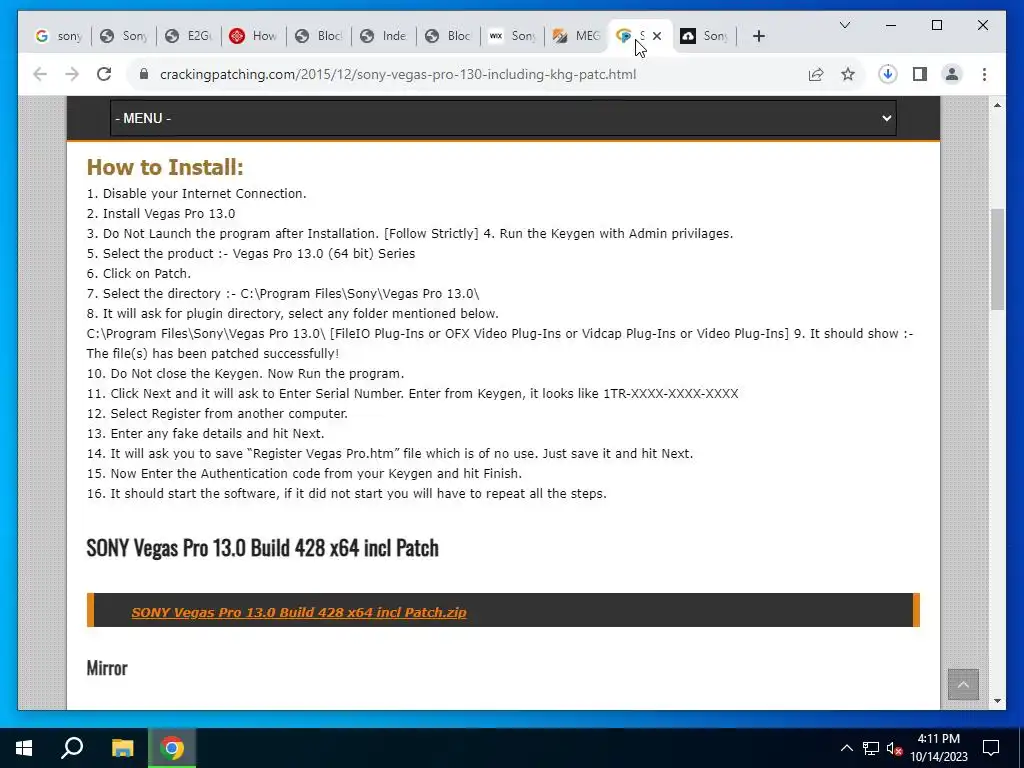
Task: Click the page scrollbar down arrow
Action: [997, 701]
